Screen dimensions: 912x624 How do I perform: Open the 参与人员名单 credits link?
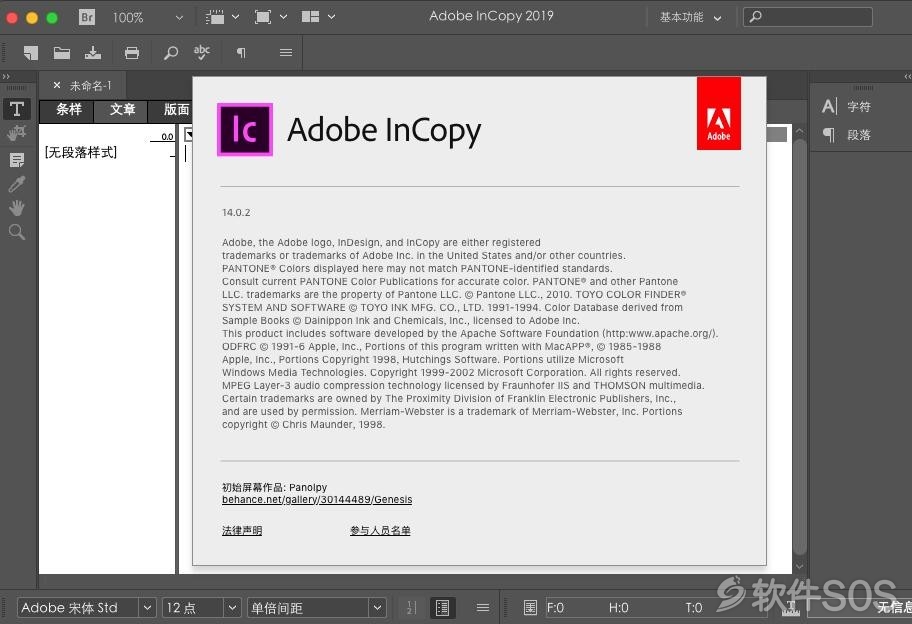point(380,530)
